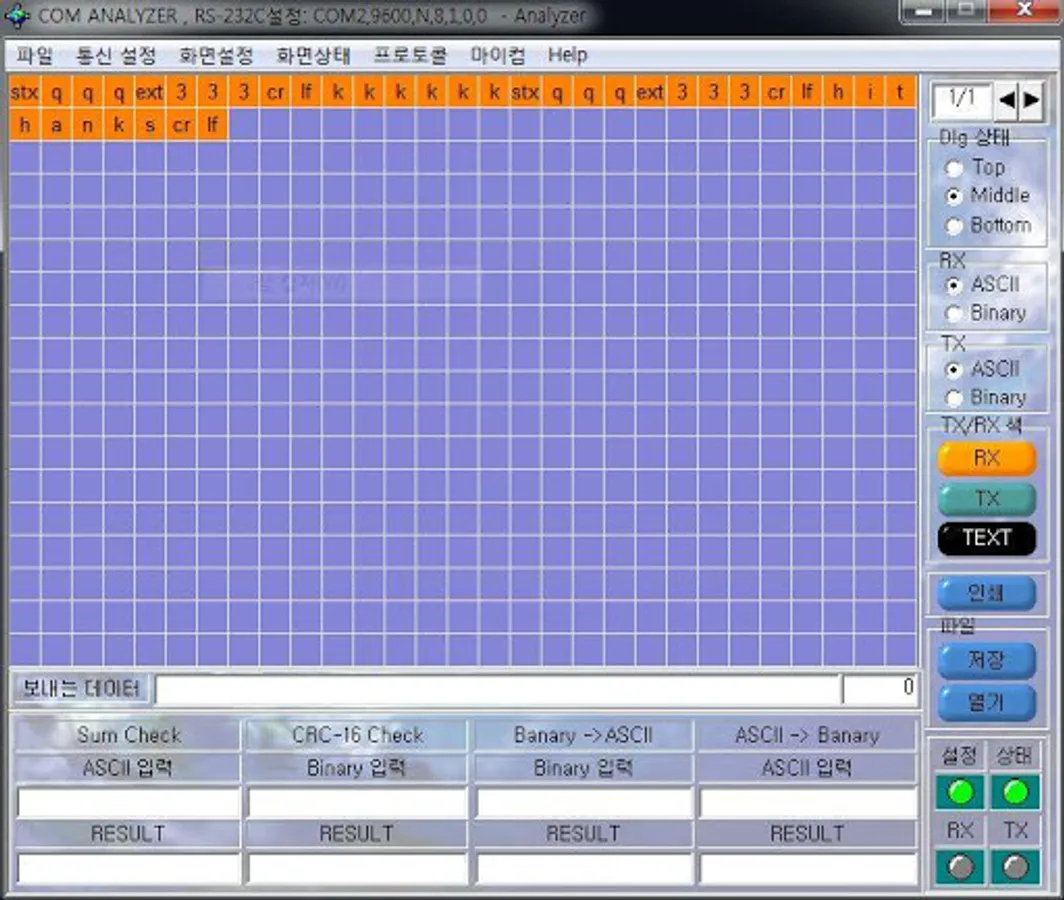Click the COM Analyzer title bar icon
This screenshot has width=1064, height=900.
tap(18, 16)
